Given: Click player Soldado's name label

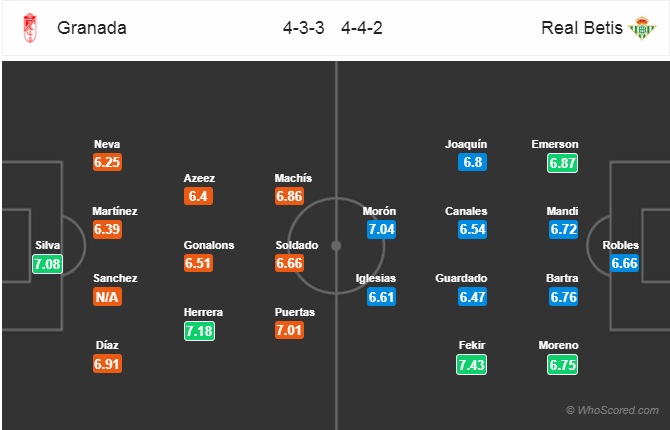Looking at the screenshot, I should point(296,245).
